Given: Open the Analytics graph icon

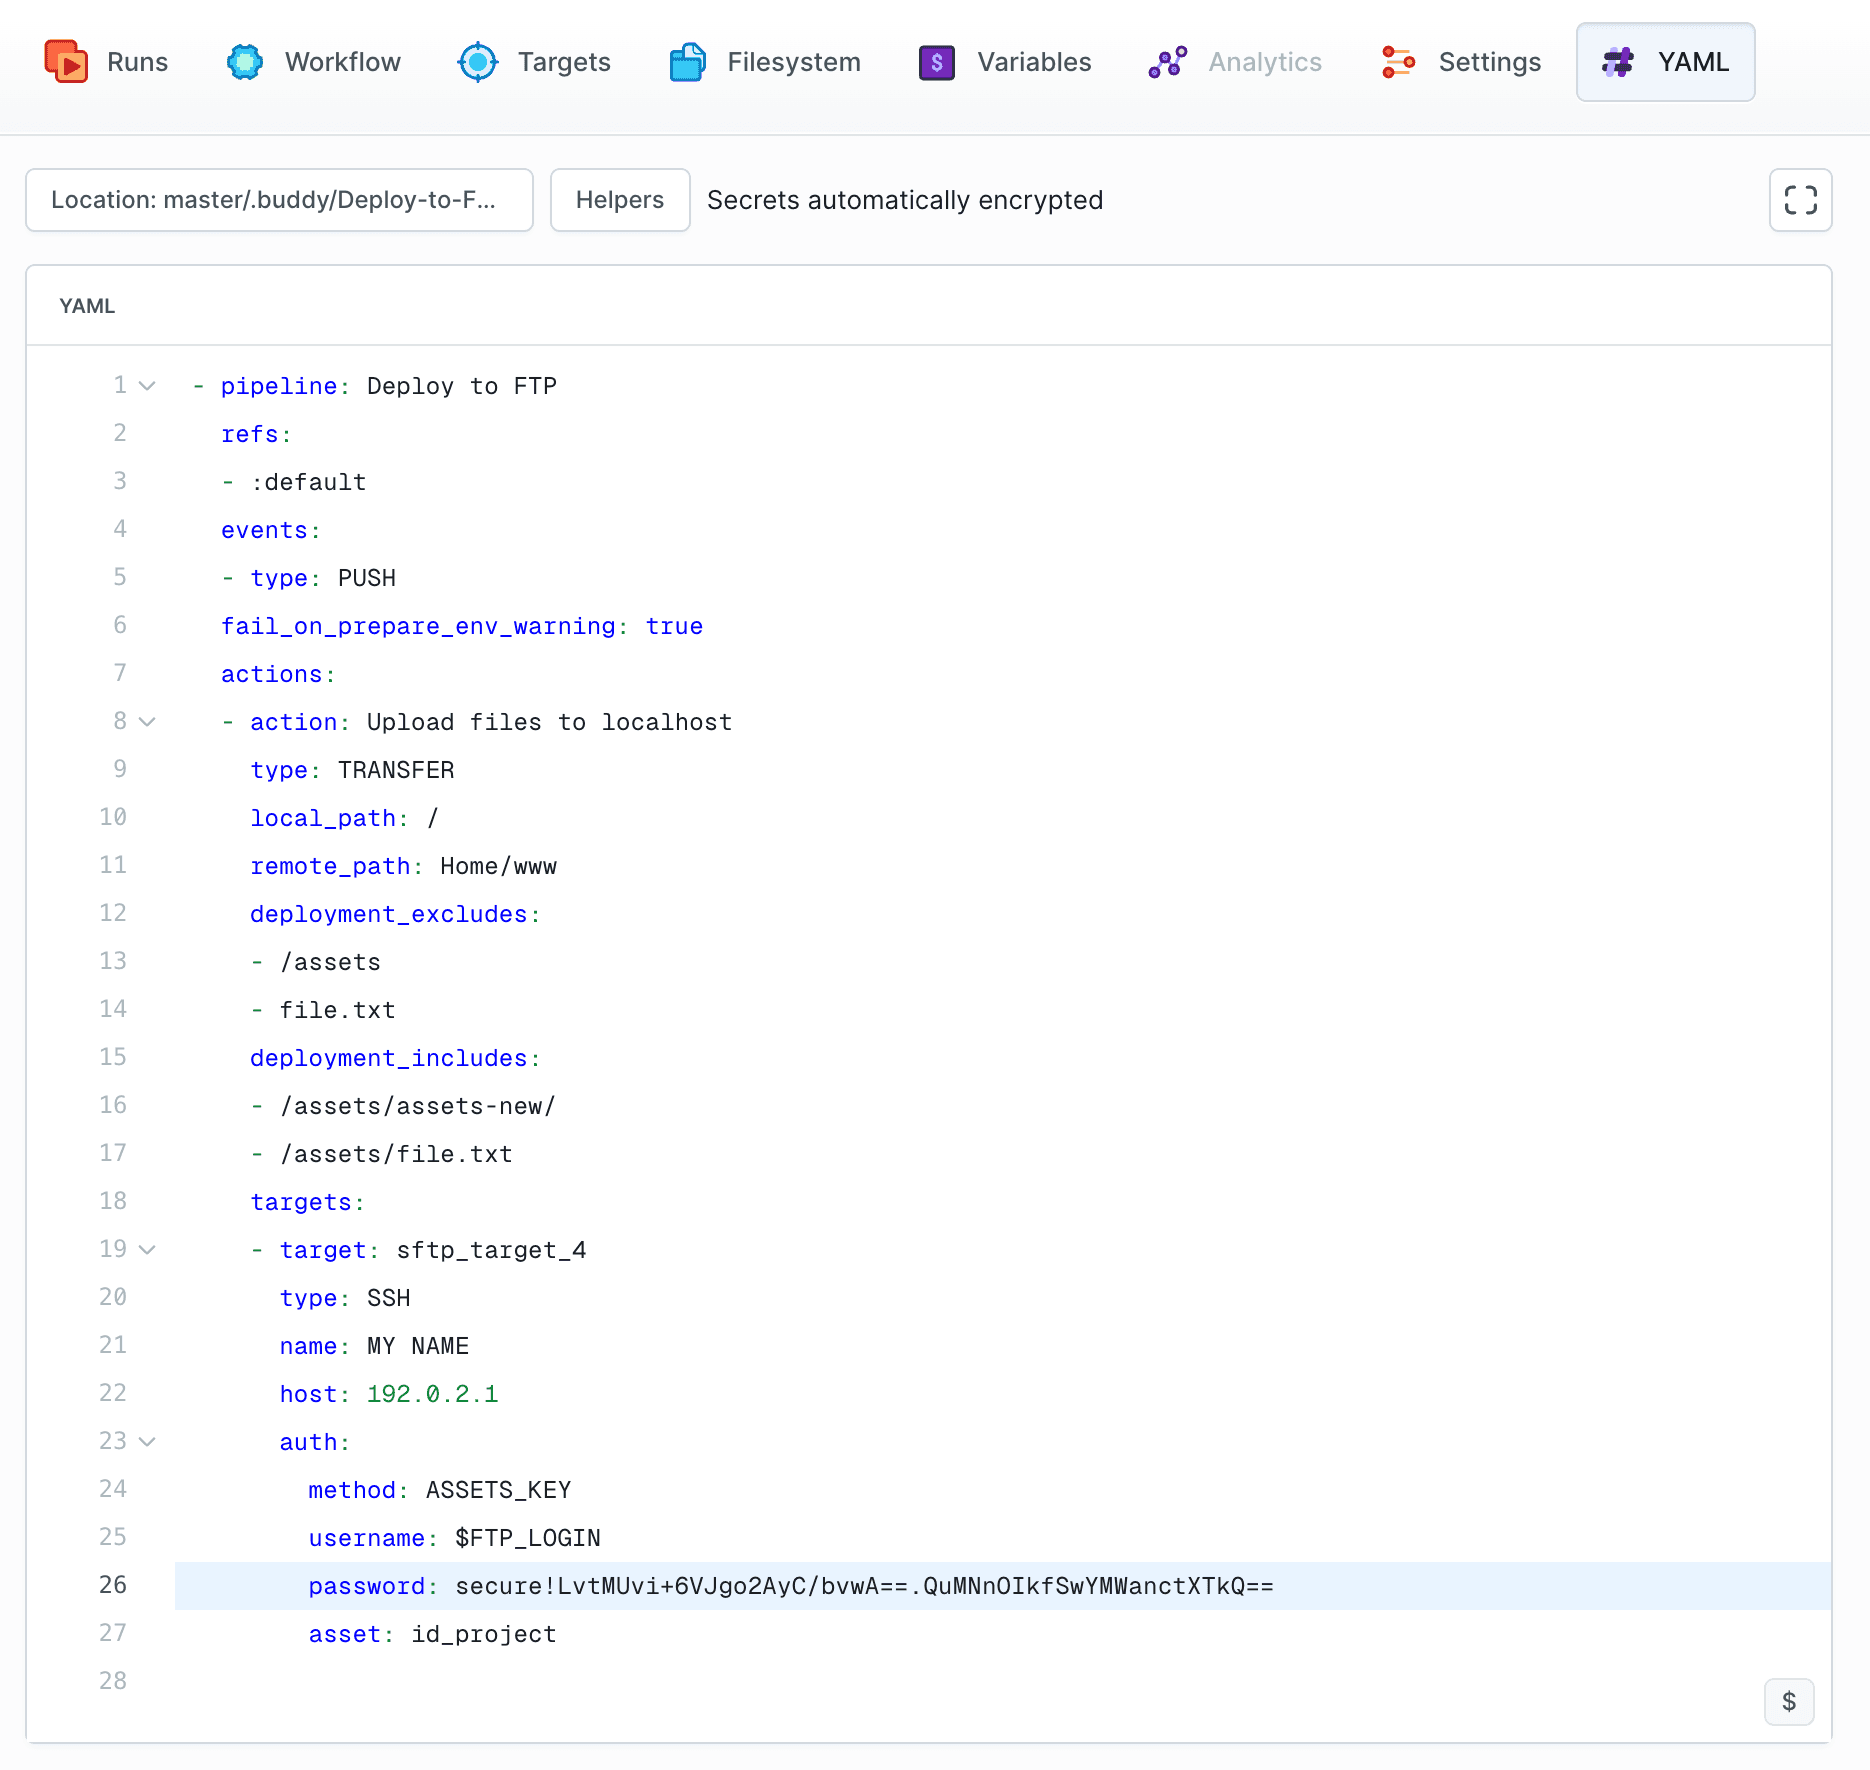Looking at the screenshot, I should [x=1167, y=61].
